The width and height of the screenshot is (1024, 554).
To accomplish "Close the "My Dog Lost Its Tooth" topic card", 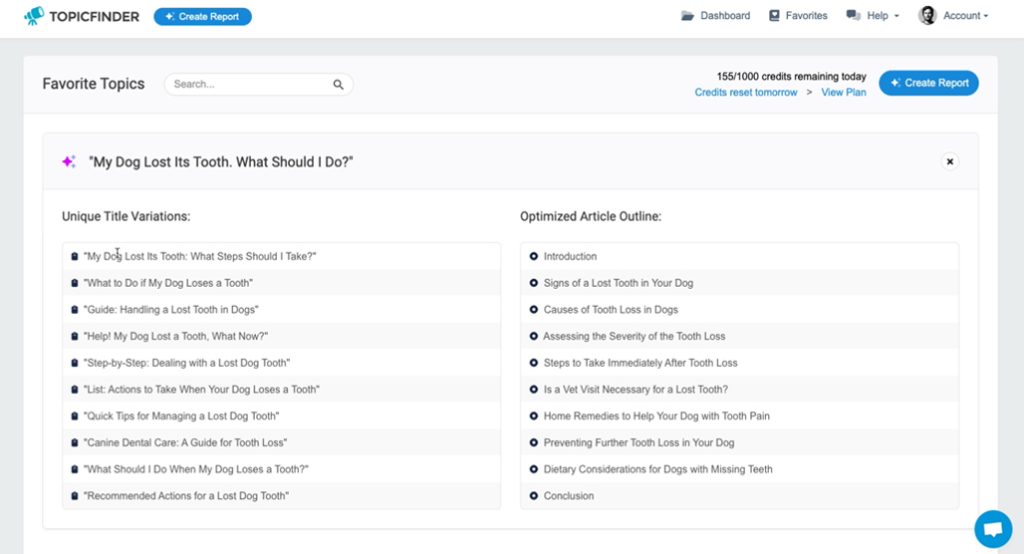I will pos(950,161).
